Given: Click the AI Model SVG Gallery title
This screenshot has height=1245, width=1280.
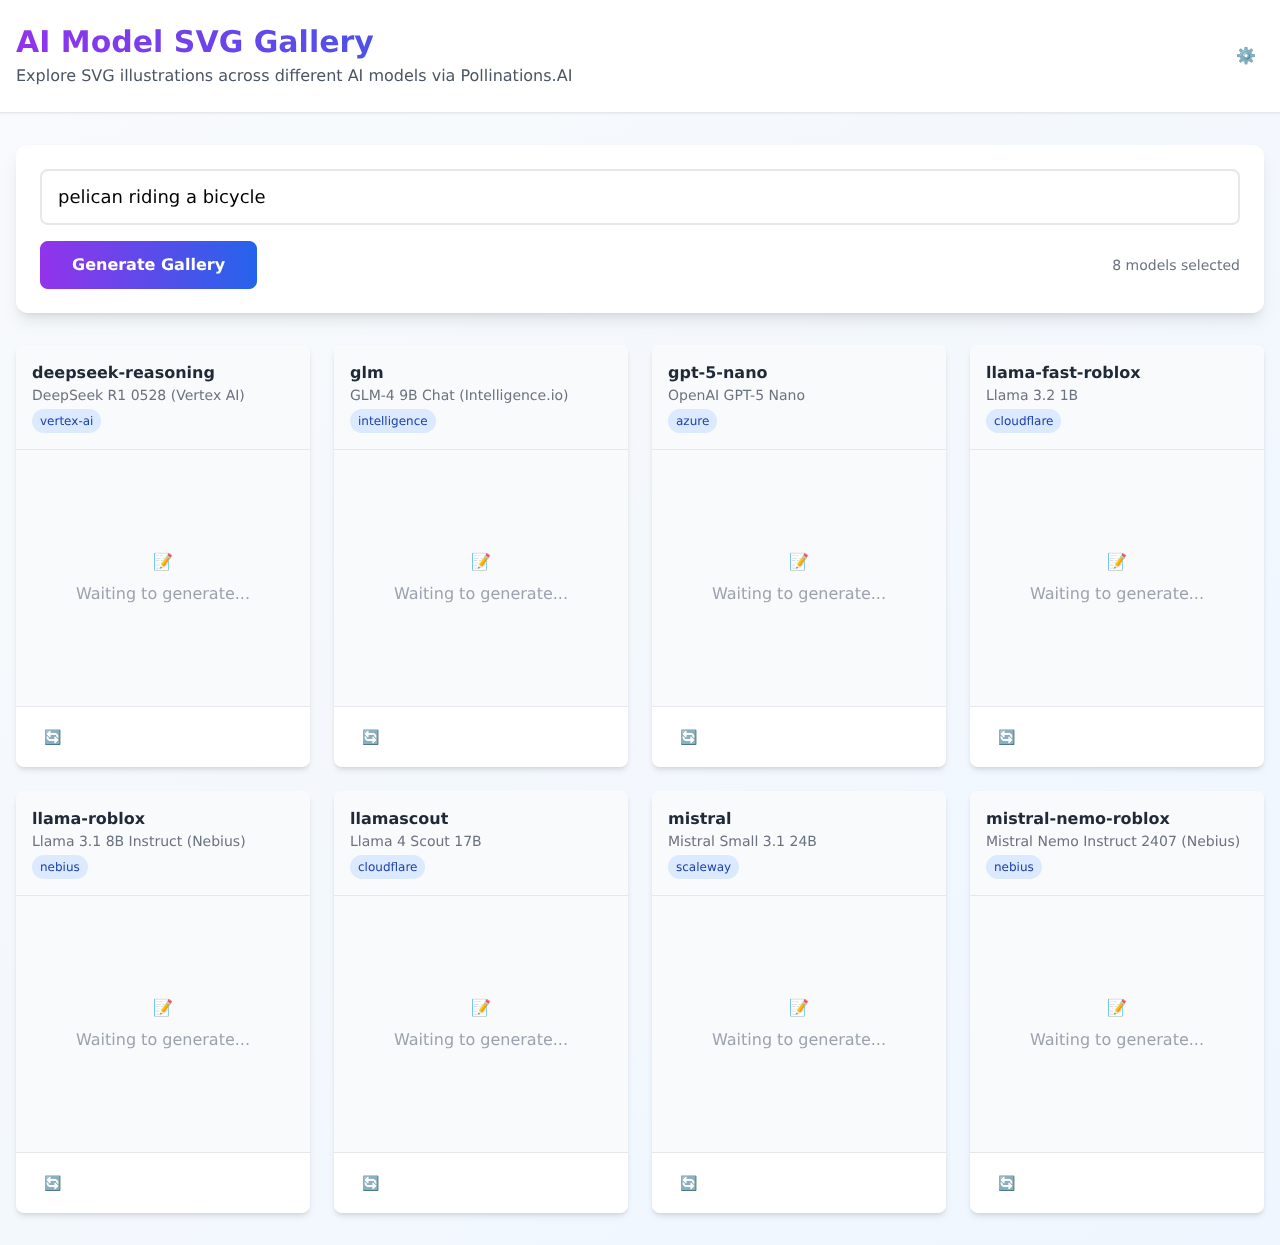Looking at the screenshot, I should tap(195, 42).
